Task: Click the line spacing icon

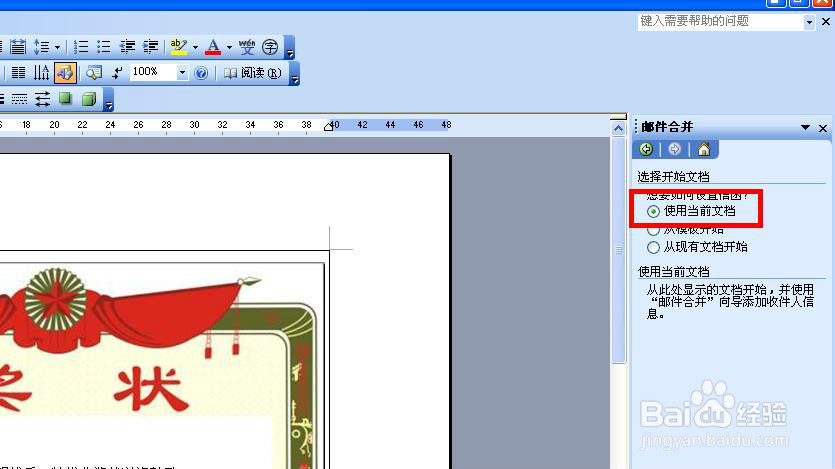Action: 41,47
